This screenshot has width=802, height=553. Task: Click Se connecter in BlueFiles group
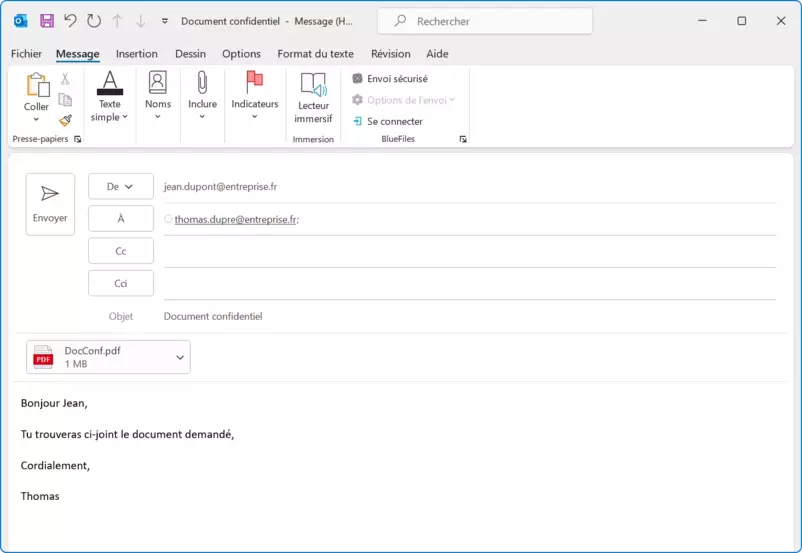click(388, 122)
